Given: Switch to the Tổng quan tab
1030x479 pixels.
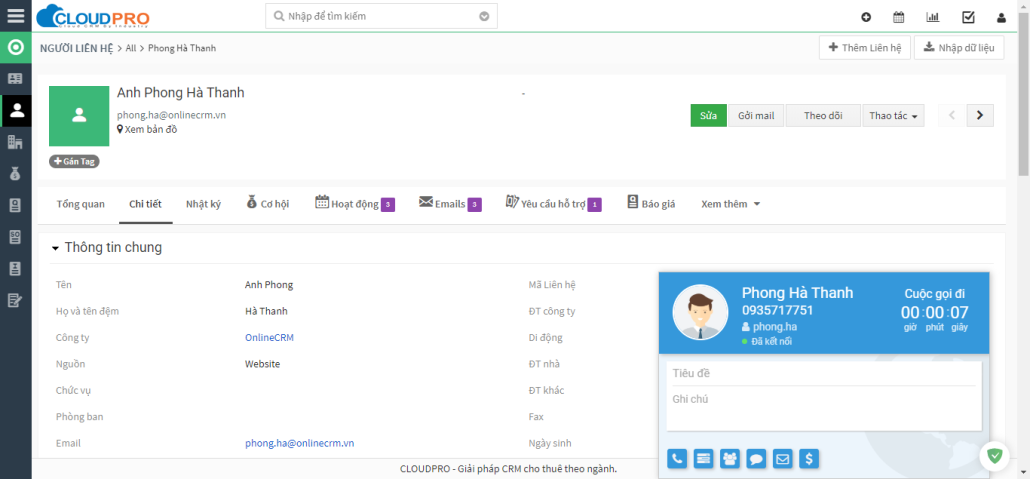Looking at the screenshot, I should [81, 204].
